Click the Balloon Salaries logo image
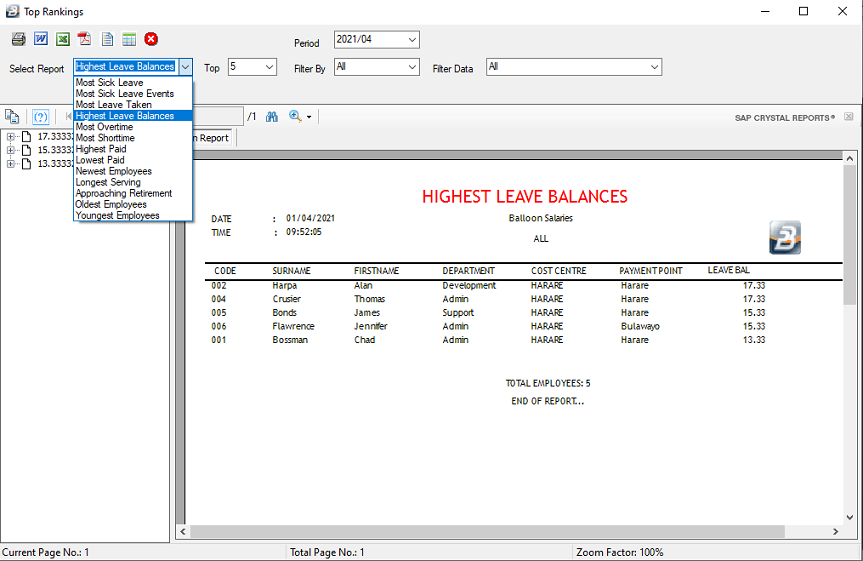Viewport: 863px width, 561px height. click(x=785, y=237)
